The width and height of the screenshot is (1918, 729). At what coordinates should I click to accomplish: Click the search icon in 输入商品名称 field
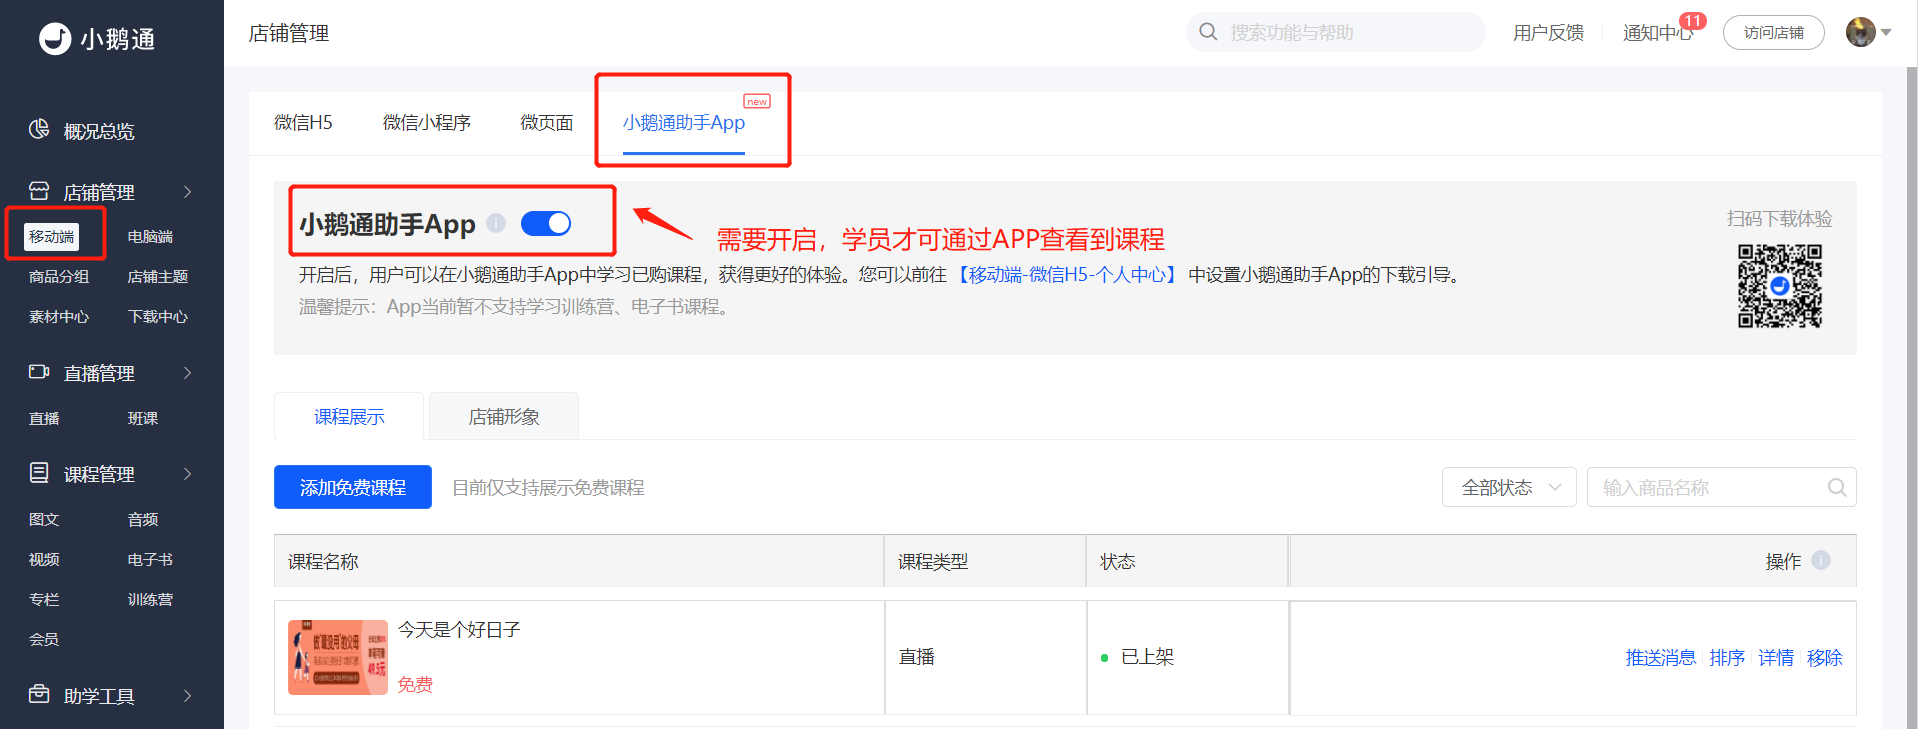click(x=1837, y=487)
